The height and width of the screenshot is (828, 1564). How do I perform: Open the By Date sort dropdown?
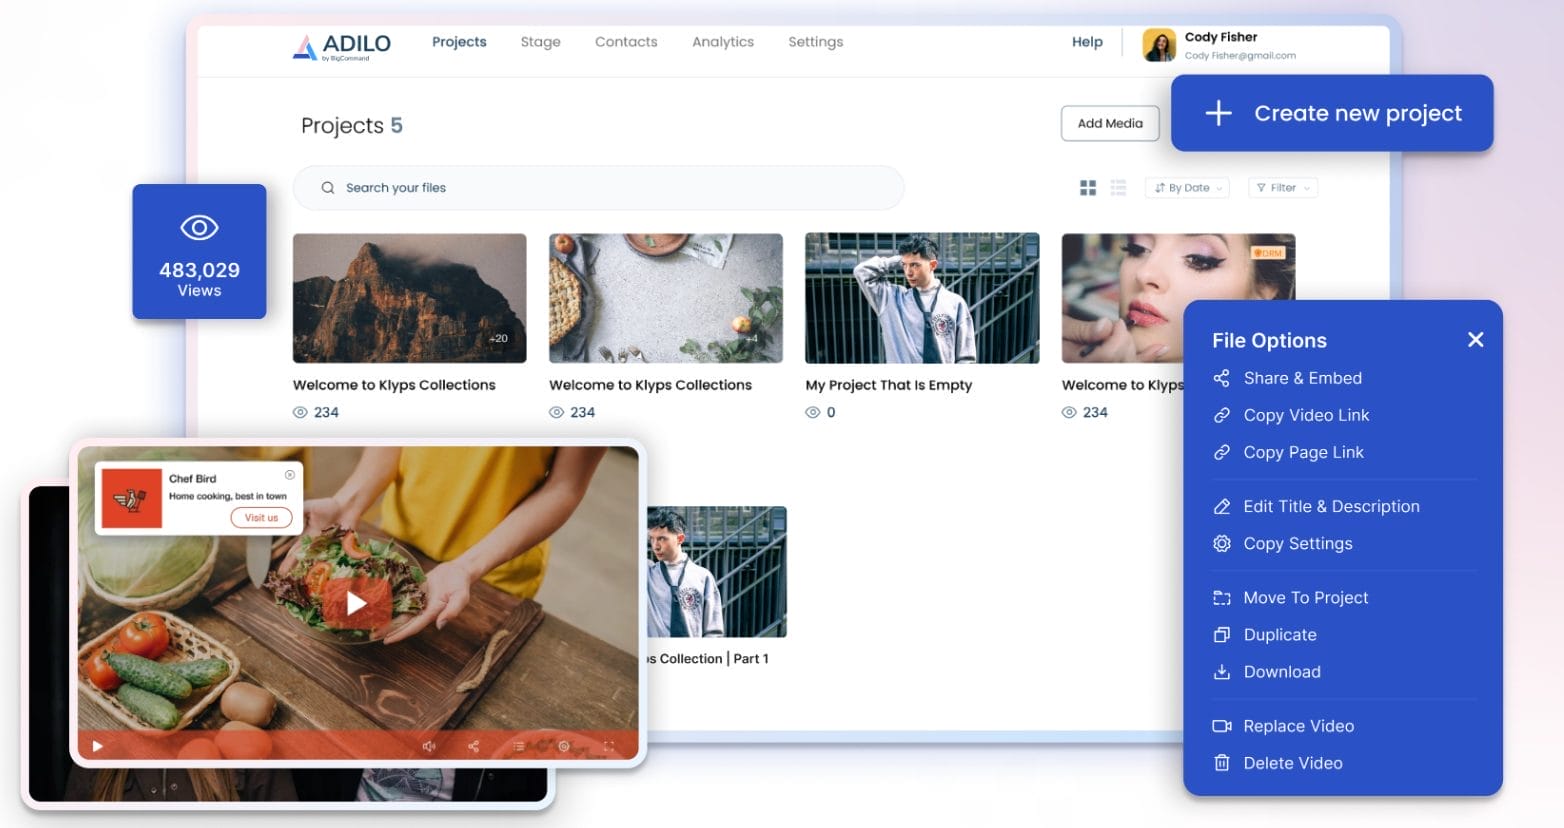1186,187
